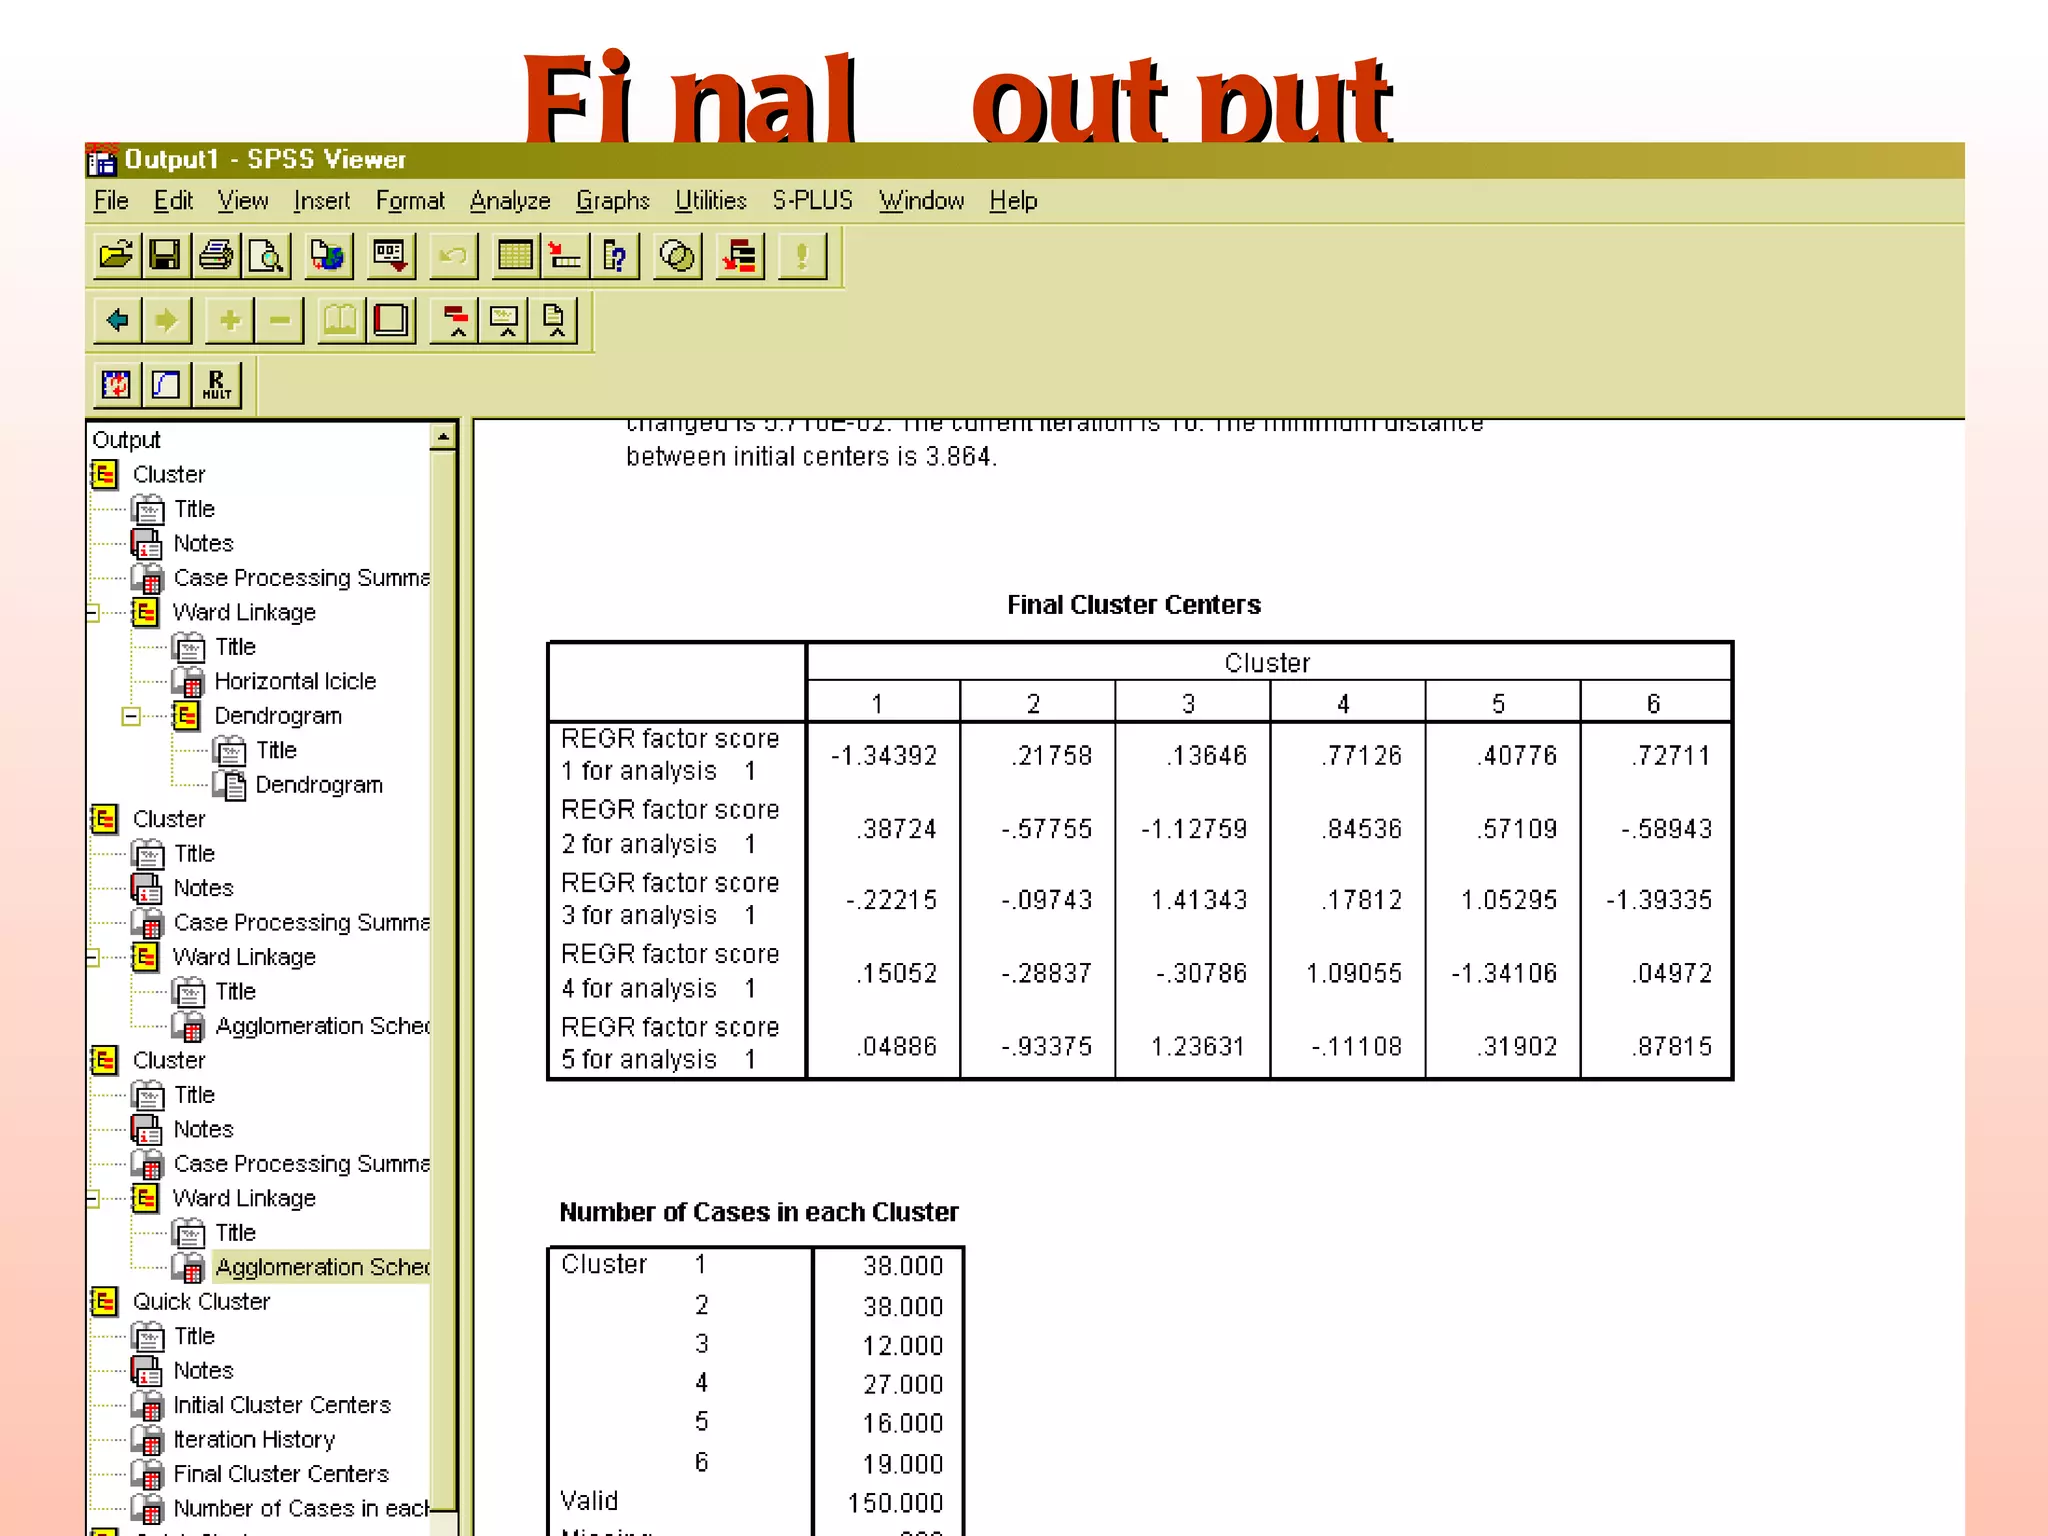This screenshot has height=1536, width=2048.
Task: Select Initial Cluster Centers outline item
Action: 282,1406
